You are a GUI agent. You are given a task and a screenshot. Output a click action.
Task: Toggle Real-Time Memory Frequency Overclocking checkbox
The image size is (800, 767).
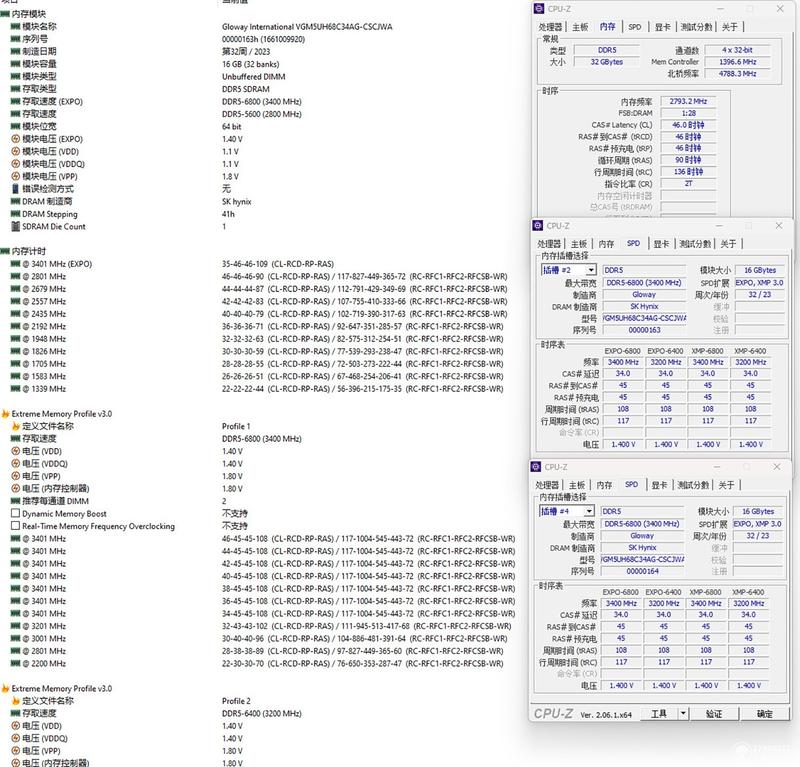point(15,526)
